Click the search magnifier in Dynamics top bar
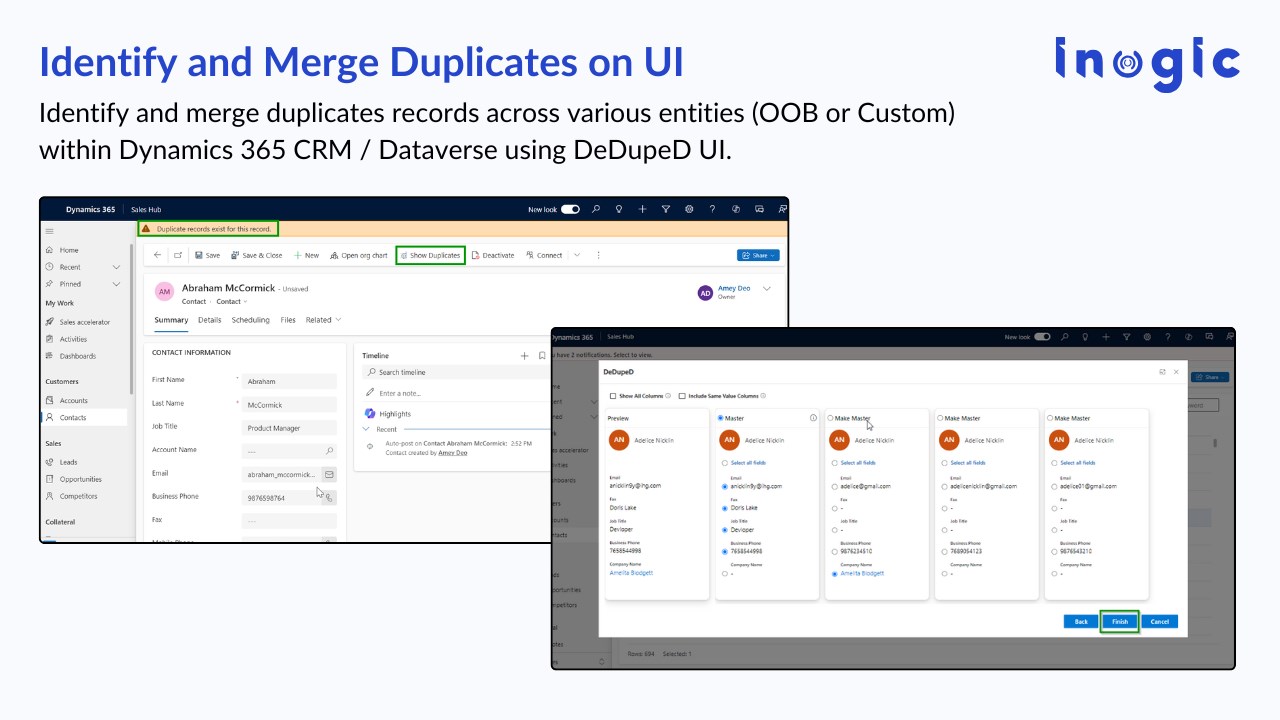 point(596,209)
